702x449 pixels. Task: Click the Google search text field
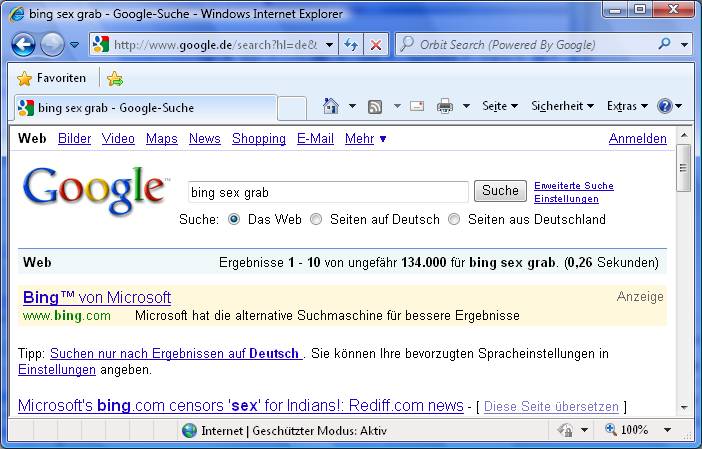point(328,191)
